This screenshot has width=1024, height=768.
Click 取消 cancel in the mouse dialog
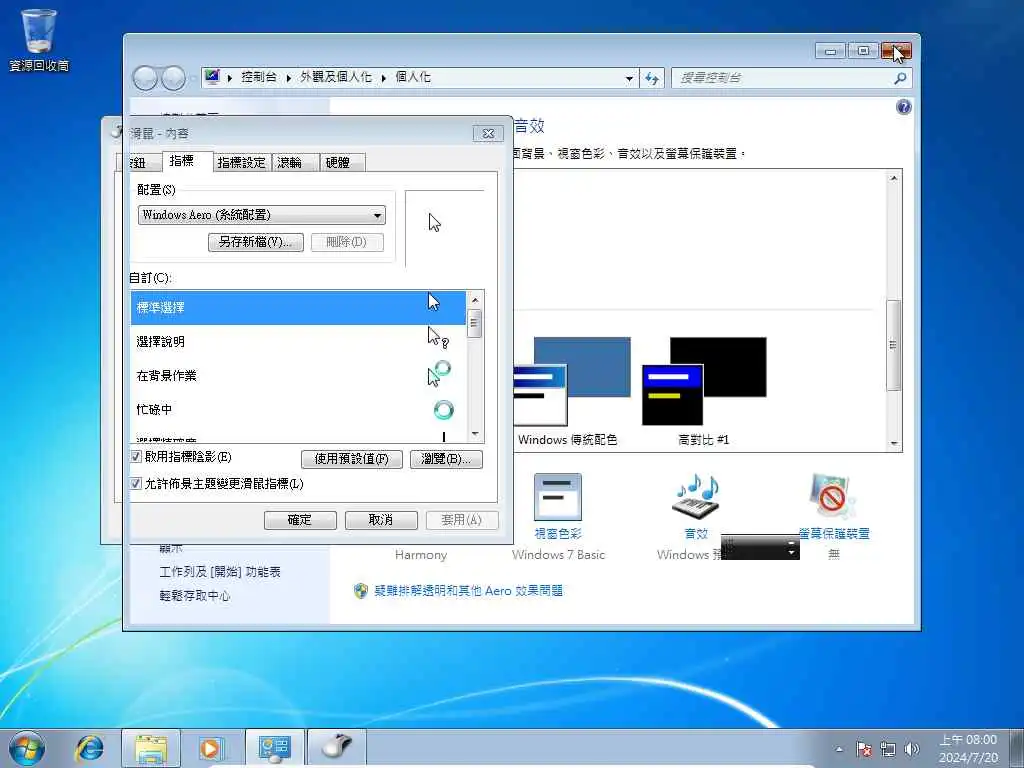(381, 520)
